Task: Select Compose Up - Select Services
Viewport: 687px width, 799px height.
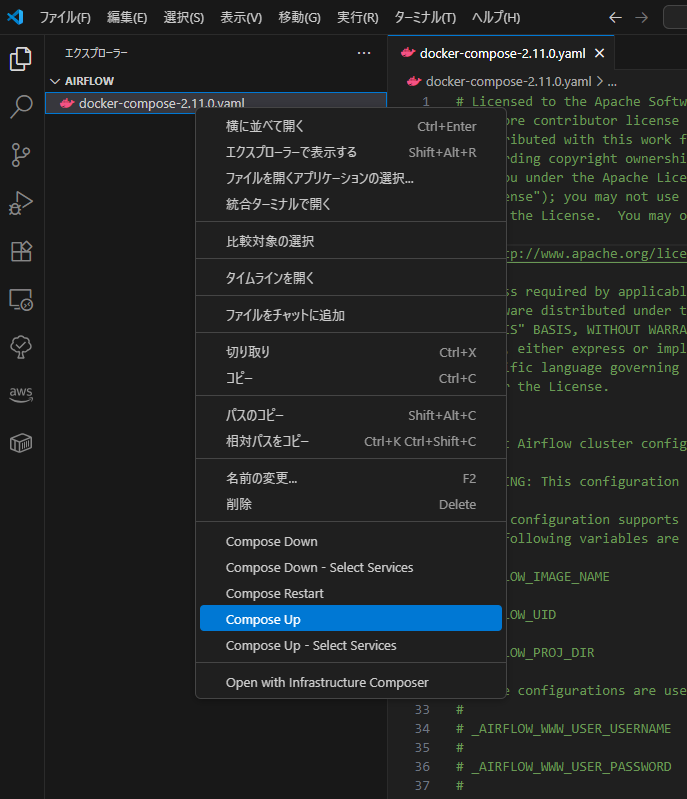Action: (351, 646)
